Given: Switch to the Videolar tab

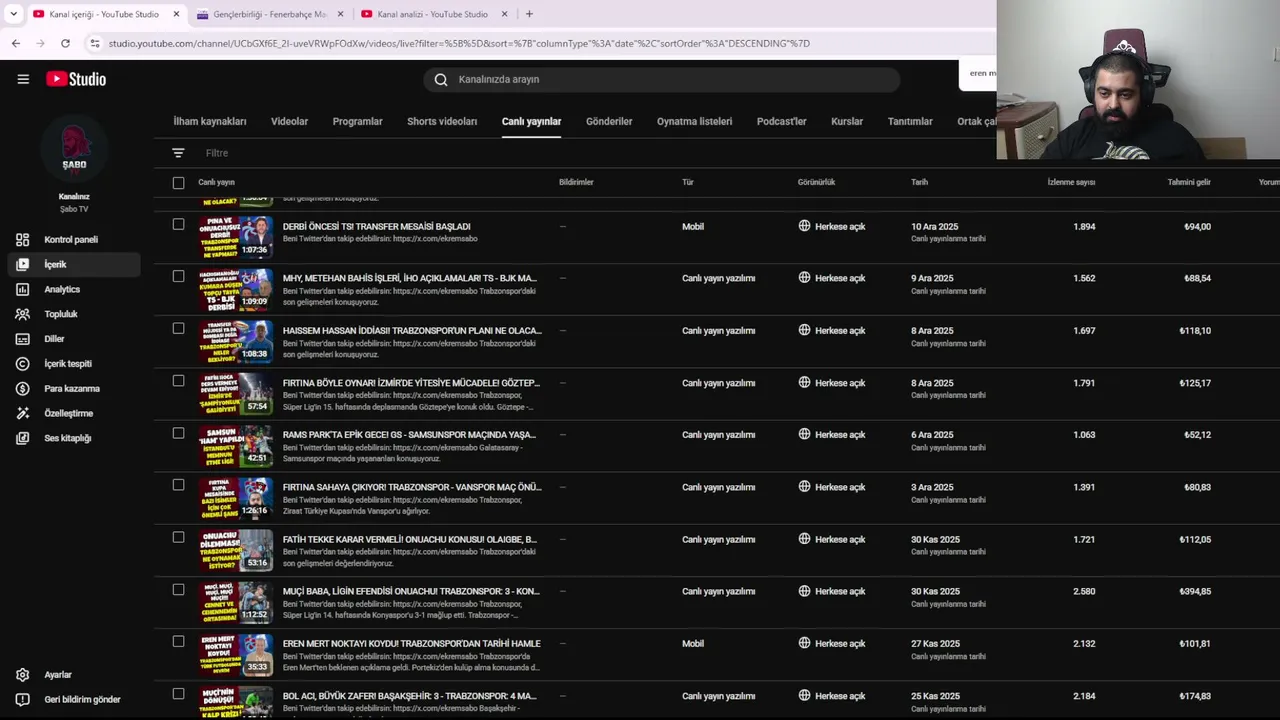Looking at the screenshot, I should coord(289,122).
